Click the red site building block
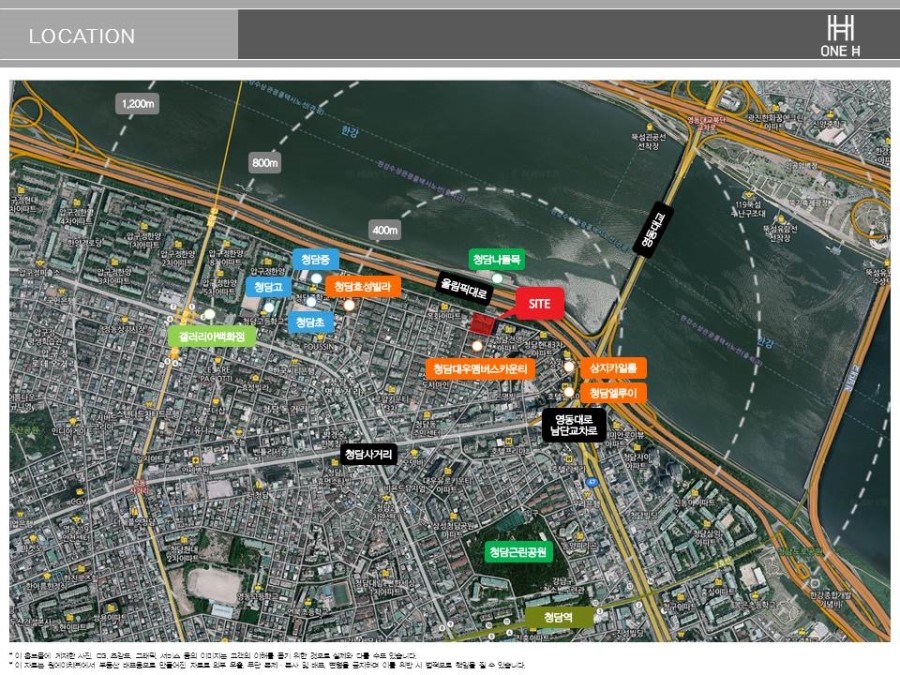 pos(483,324)
